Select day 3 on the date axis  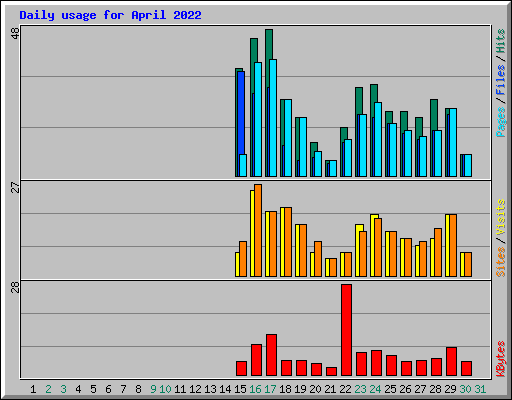63,389
